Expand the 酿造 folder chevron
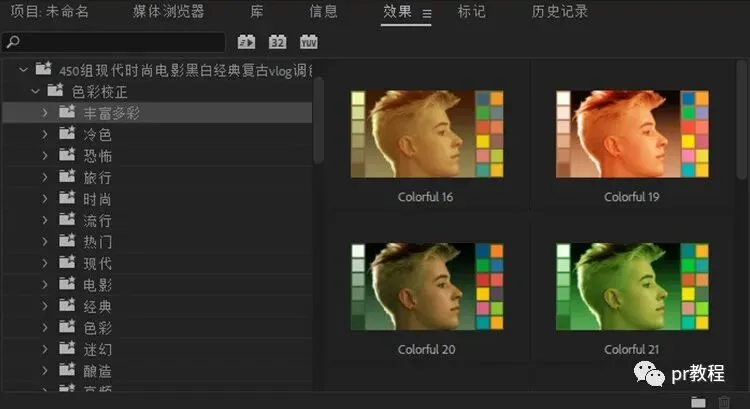 click(44, 371)
